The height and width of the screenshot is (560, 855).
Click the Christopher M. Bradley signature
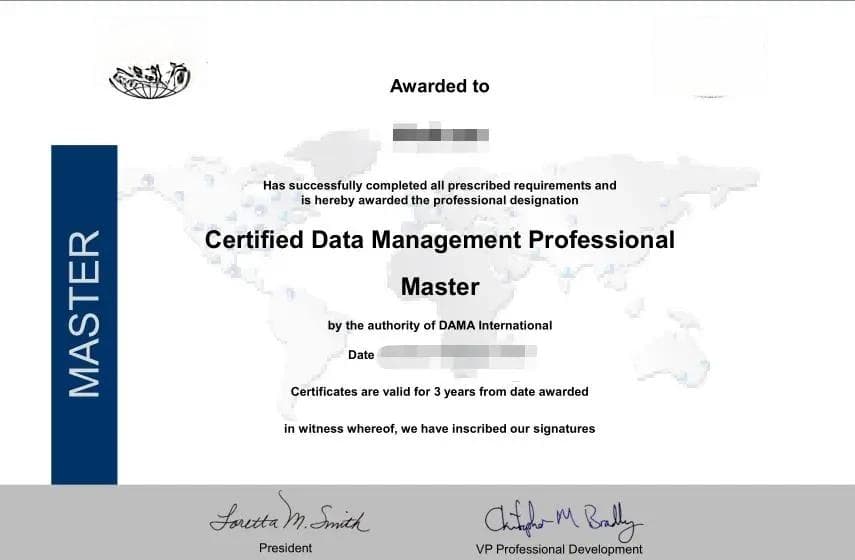pos(563,521)
